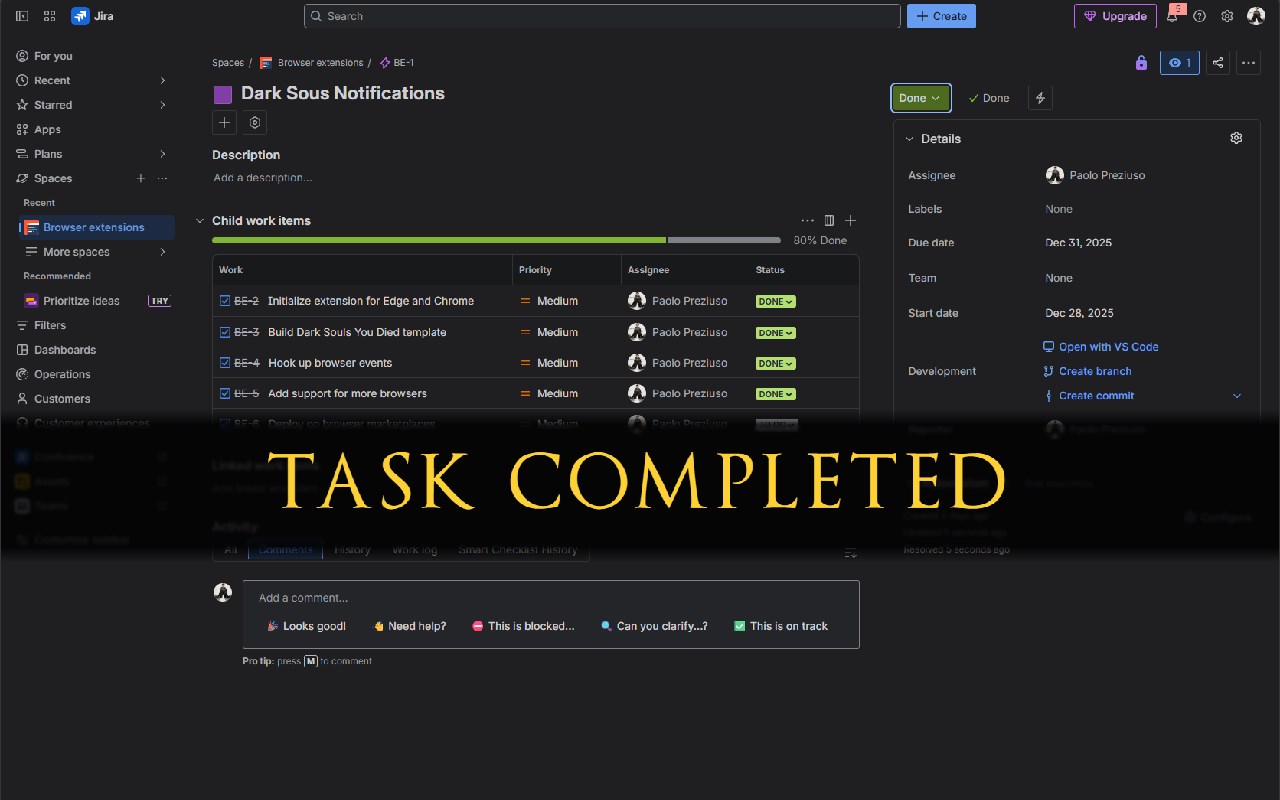This screenshot has width=1280, height=800.
Task: Open the app switcher grid icon
Action: coord(50,16)
